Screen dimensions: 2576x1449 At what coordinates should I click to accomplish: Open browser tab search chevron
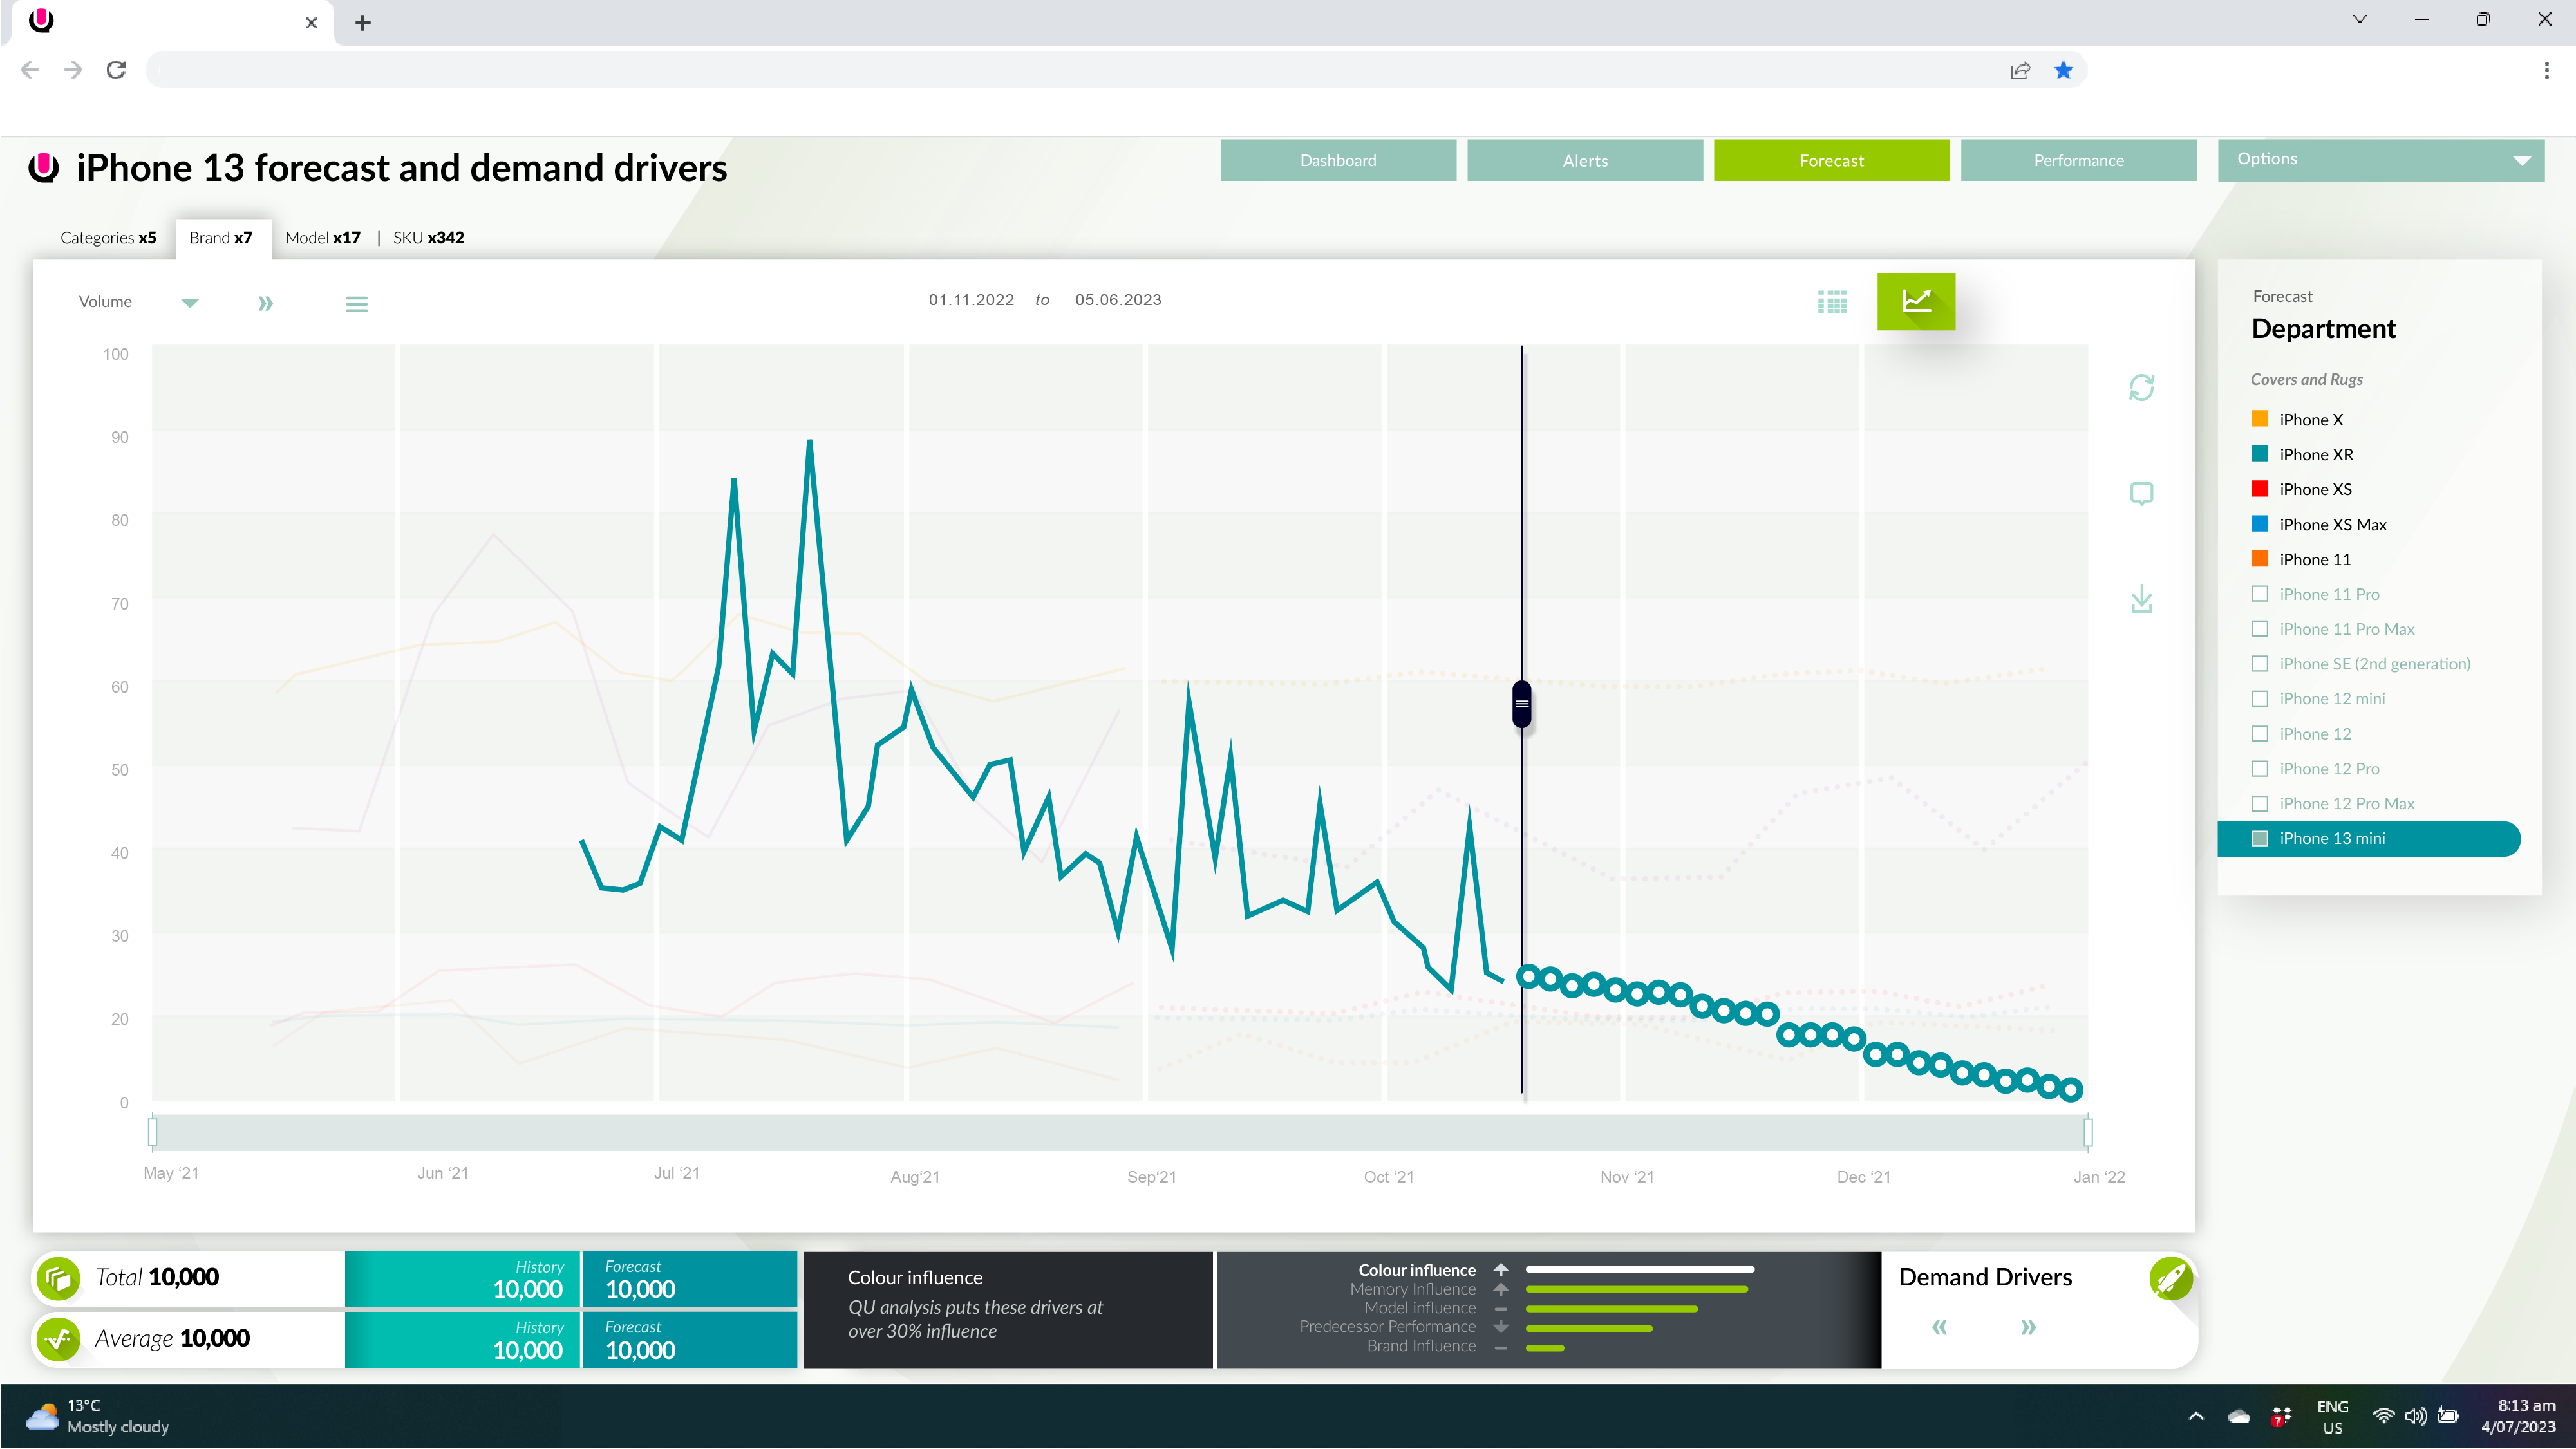2359,19
